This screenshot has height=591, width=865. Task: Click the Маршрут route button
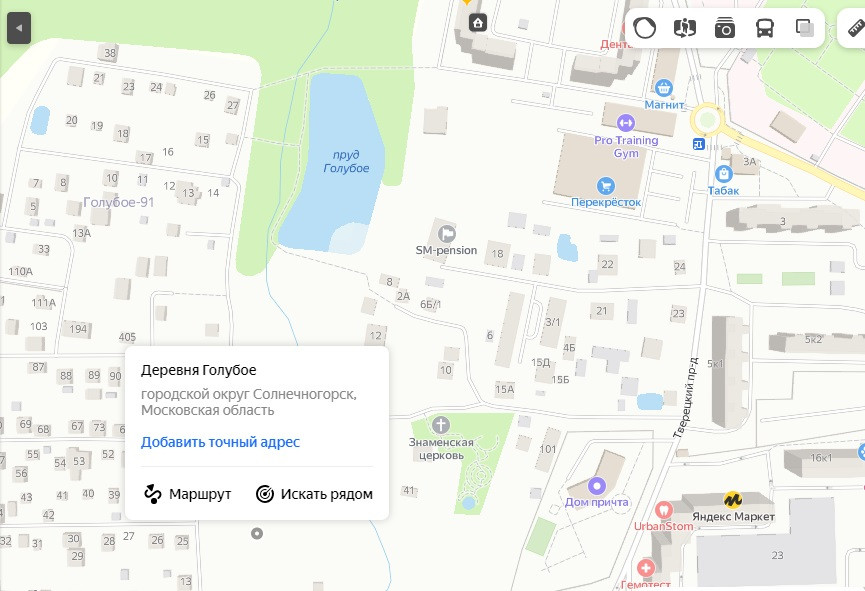tap(188, 494)
